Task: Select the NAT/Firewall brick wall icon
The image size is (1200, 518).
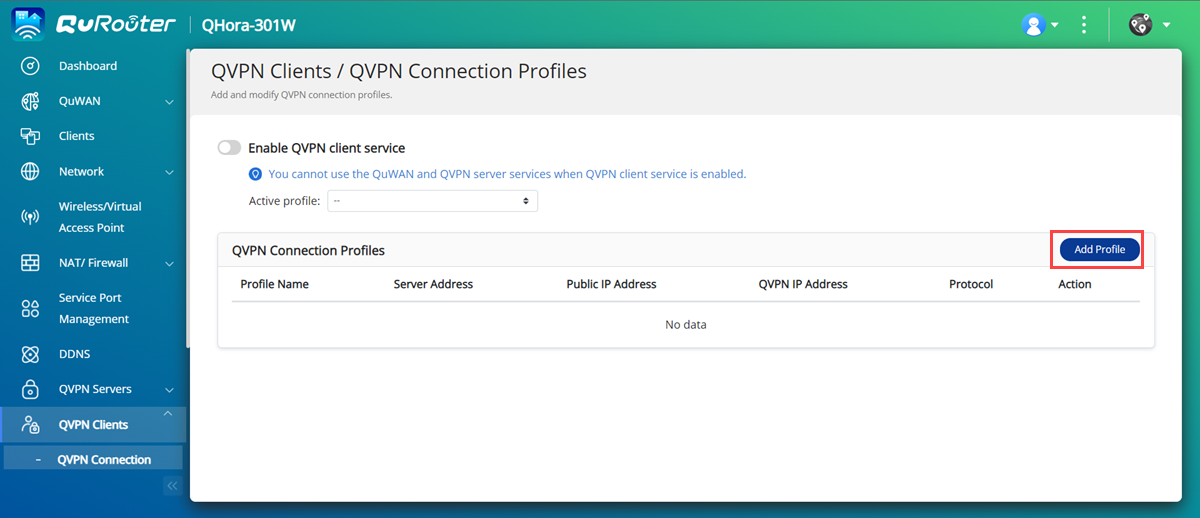Action: tap(30, 263)
